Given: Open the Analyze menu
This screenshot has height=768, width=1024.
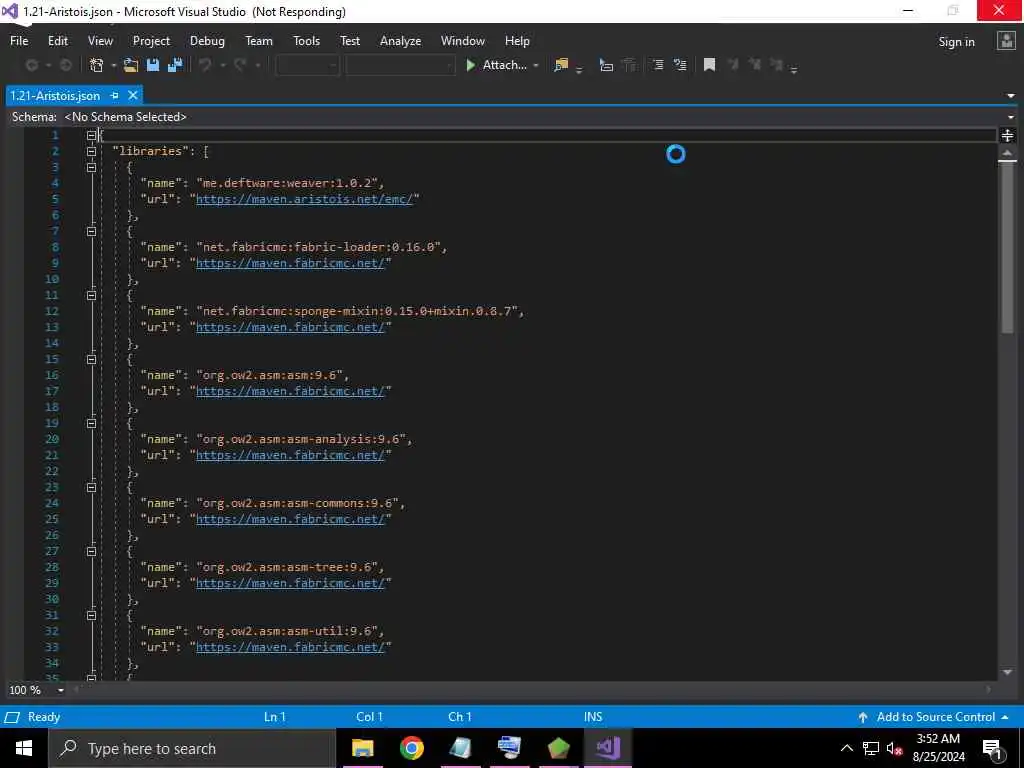Looking at the screenshot, I should (x=400, y=40).
